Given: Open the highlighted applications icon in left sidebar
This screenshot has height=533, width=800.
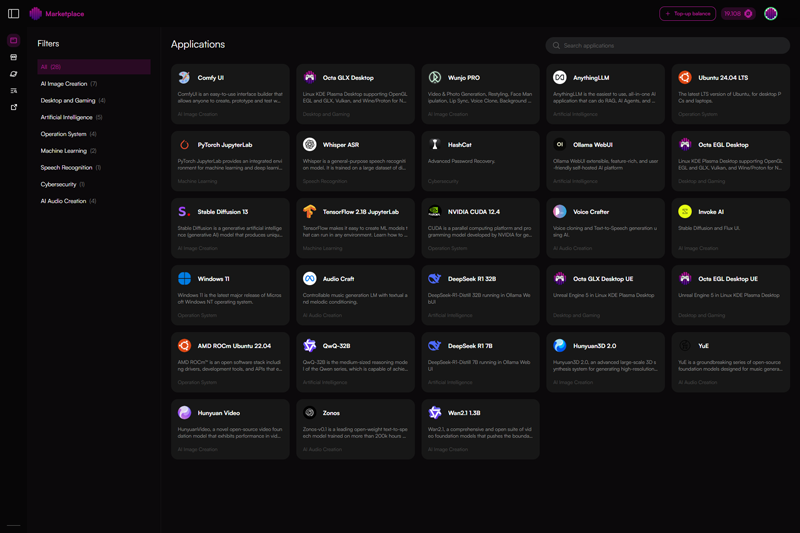Looking at the screenshot, I should (14, 40).
